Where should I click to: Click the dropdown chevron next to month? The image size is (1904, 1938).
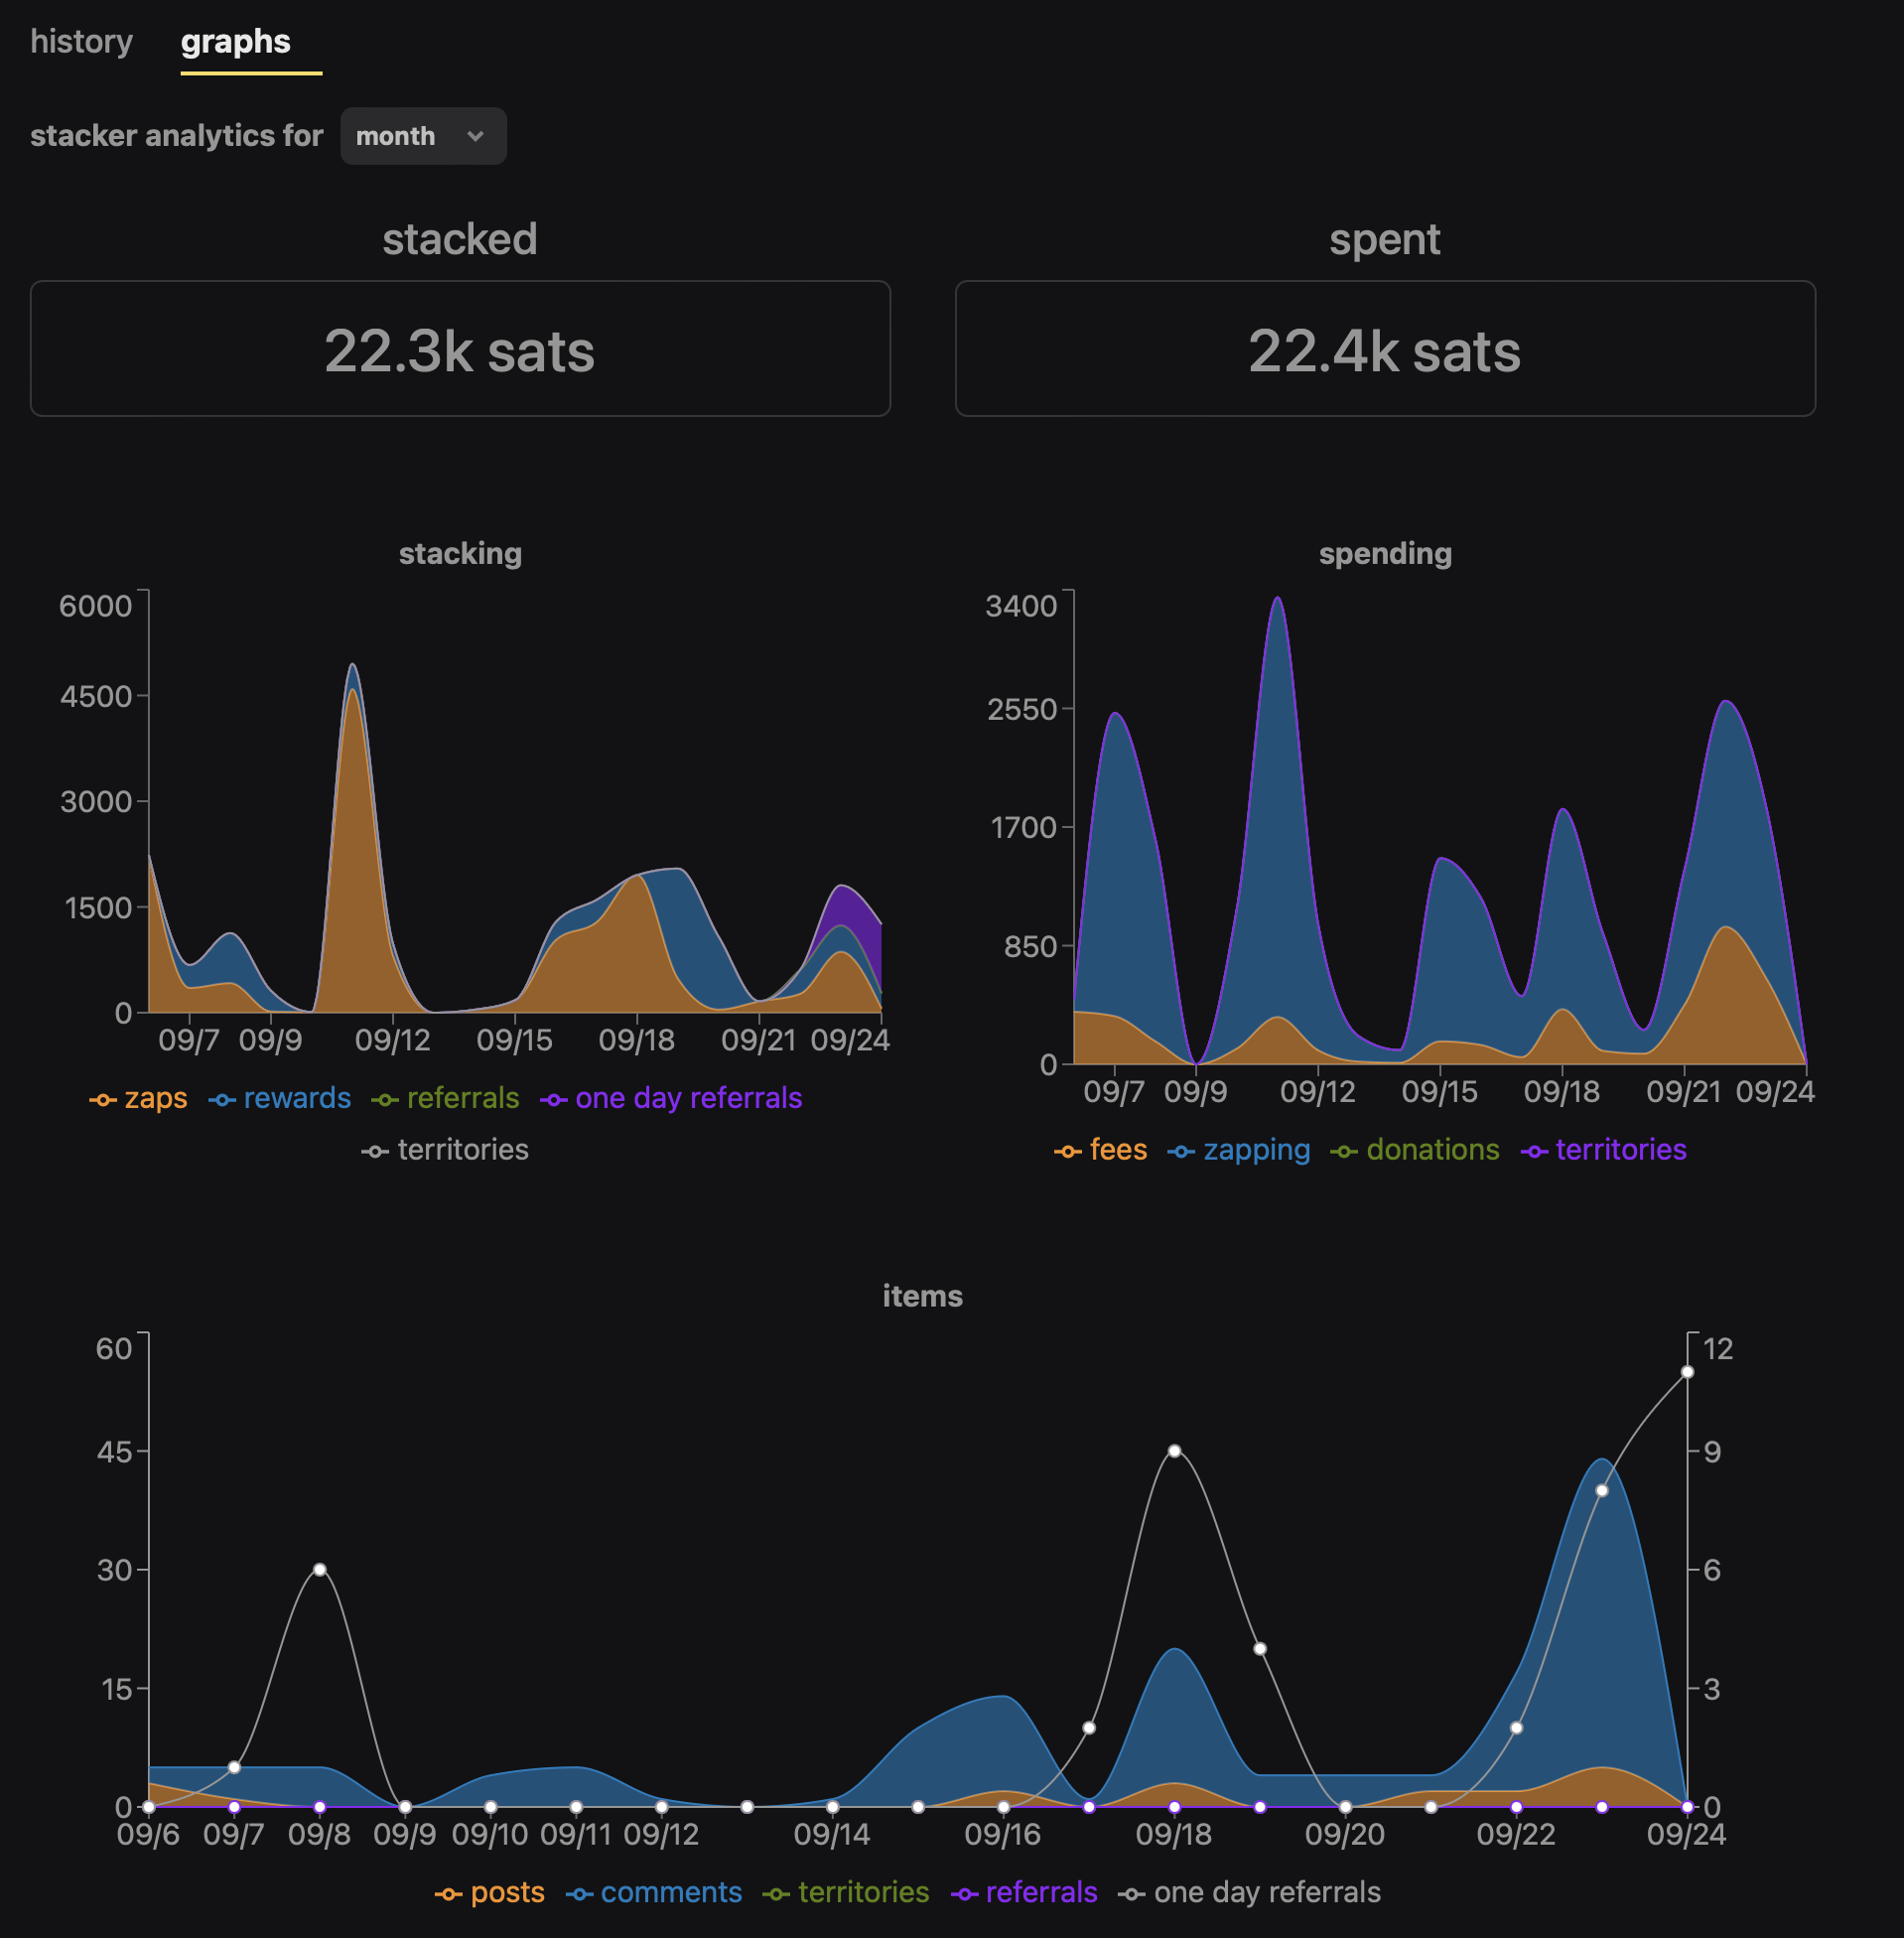coord(476,136)
